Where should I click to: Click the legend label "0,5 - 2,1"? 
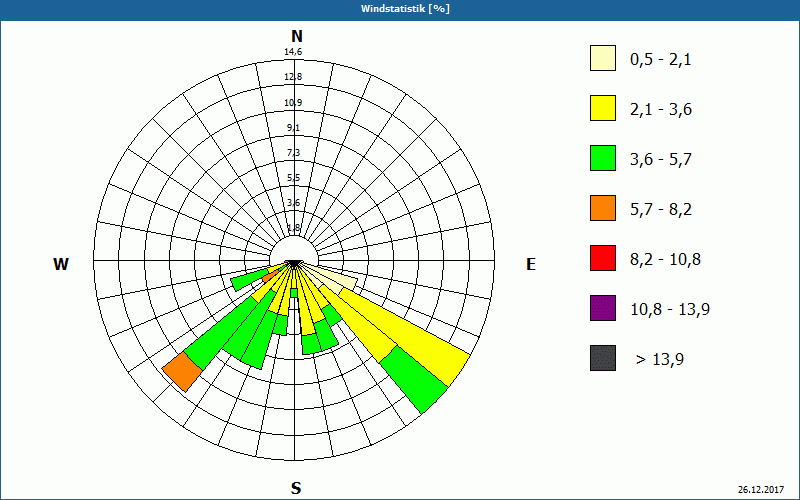point(661,60)
